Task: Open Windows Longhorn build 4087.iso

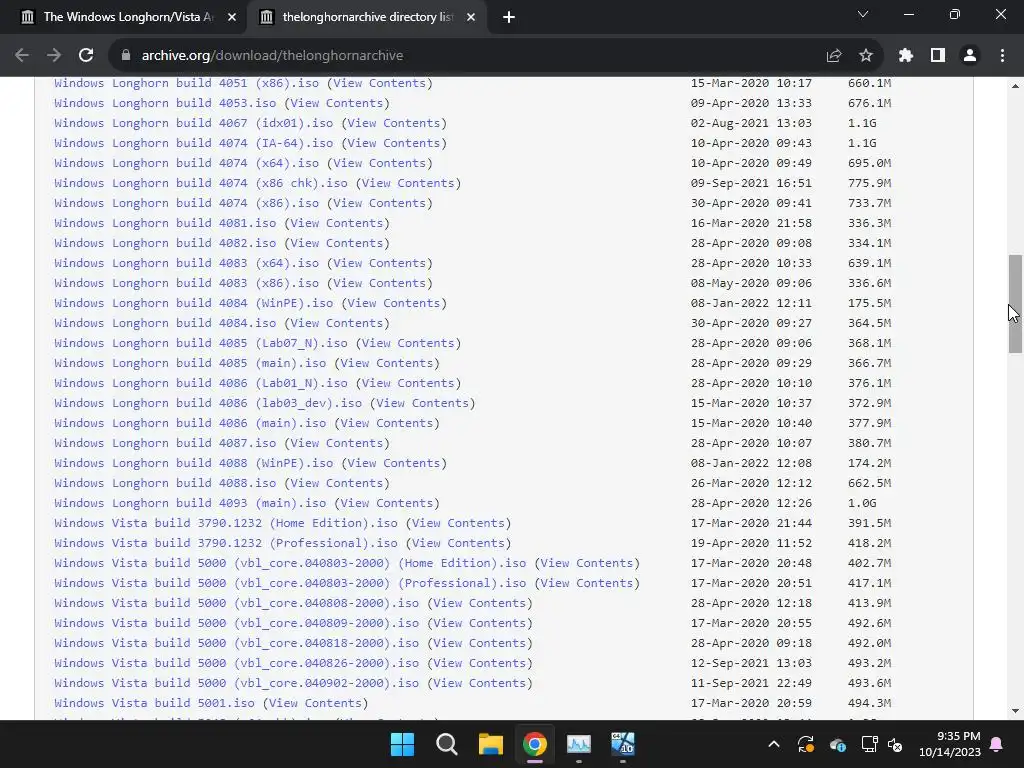Action: [x=165, y=443]
